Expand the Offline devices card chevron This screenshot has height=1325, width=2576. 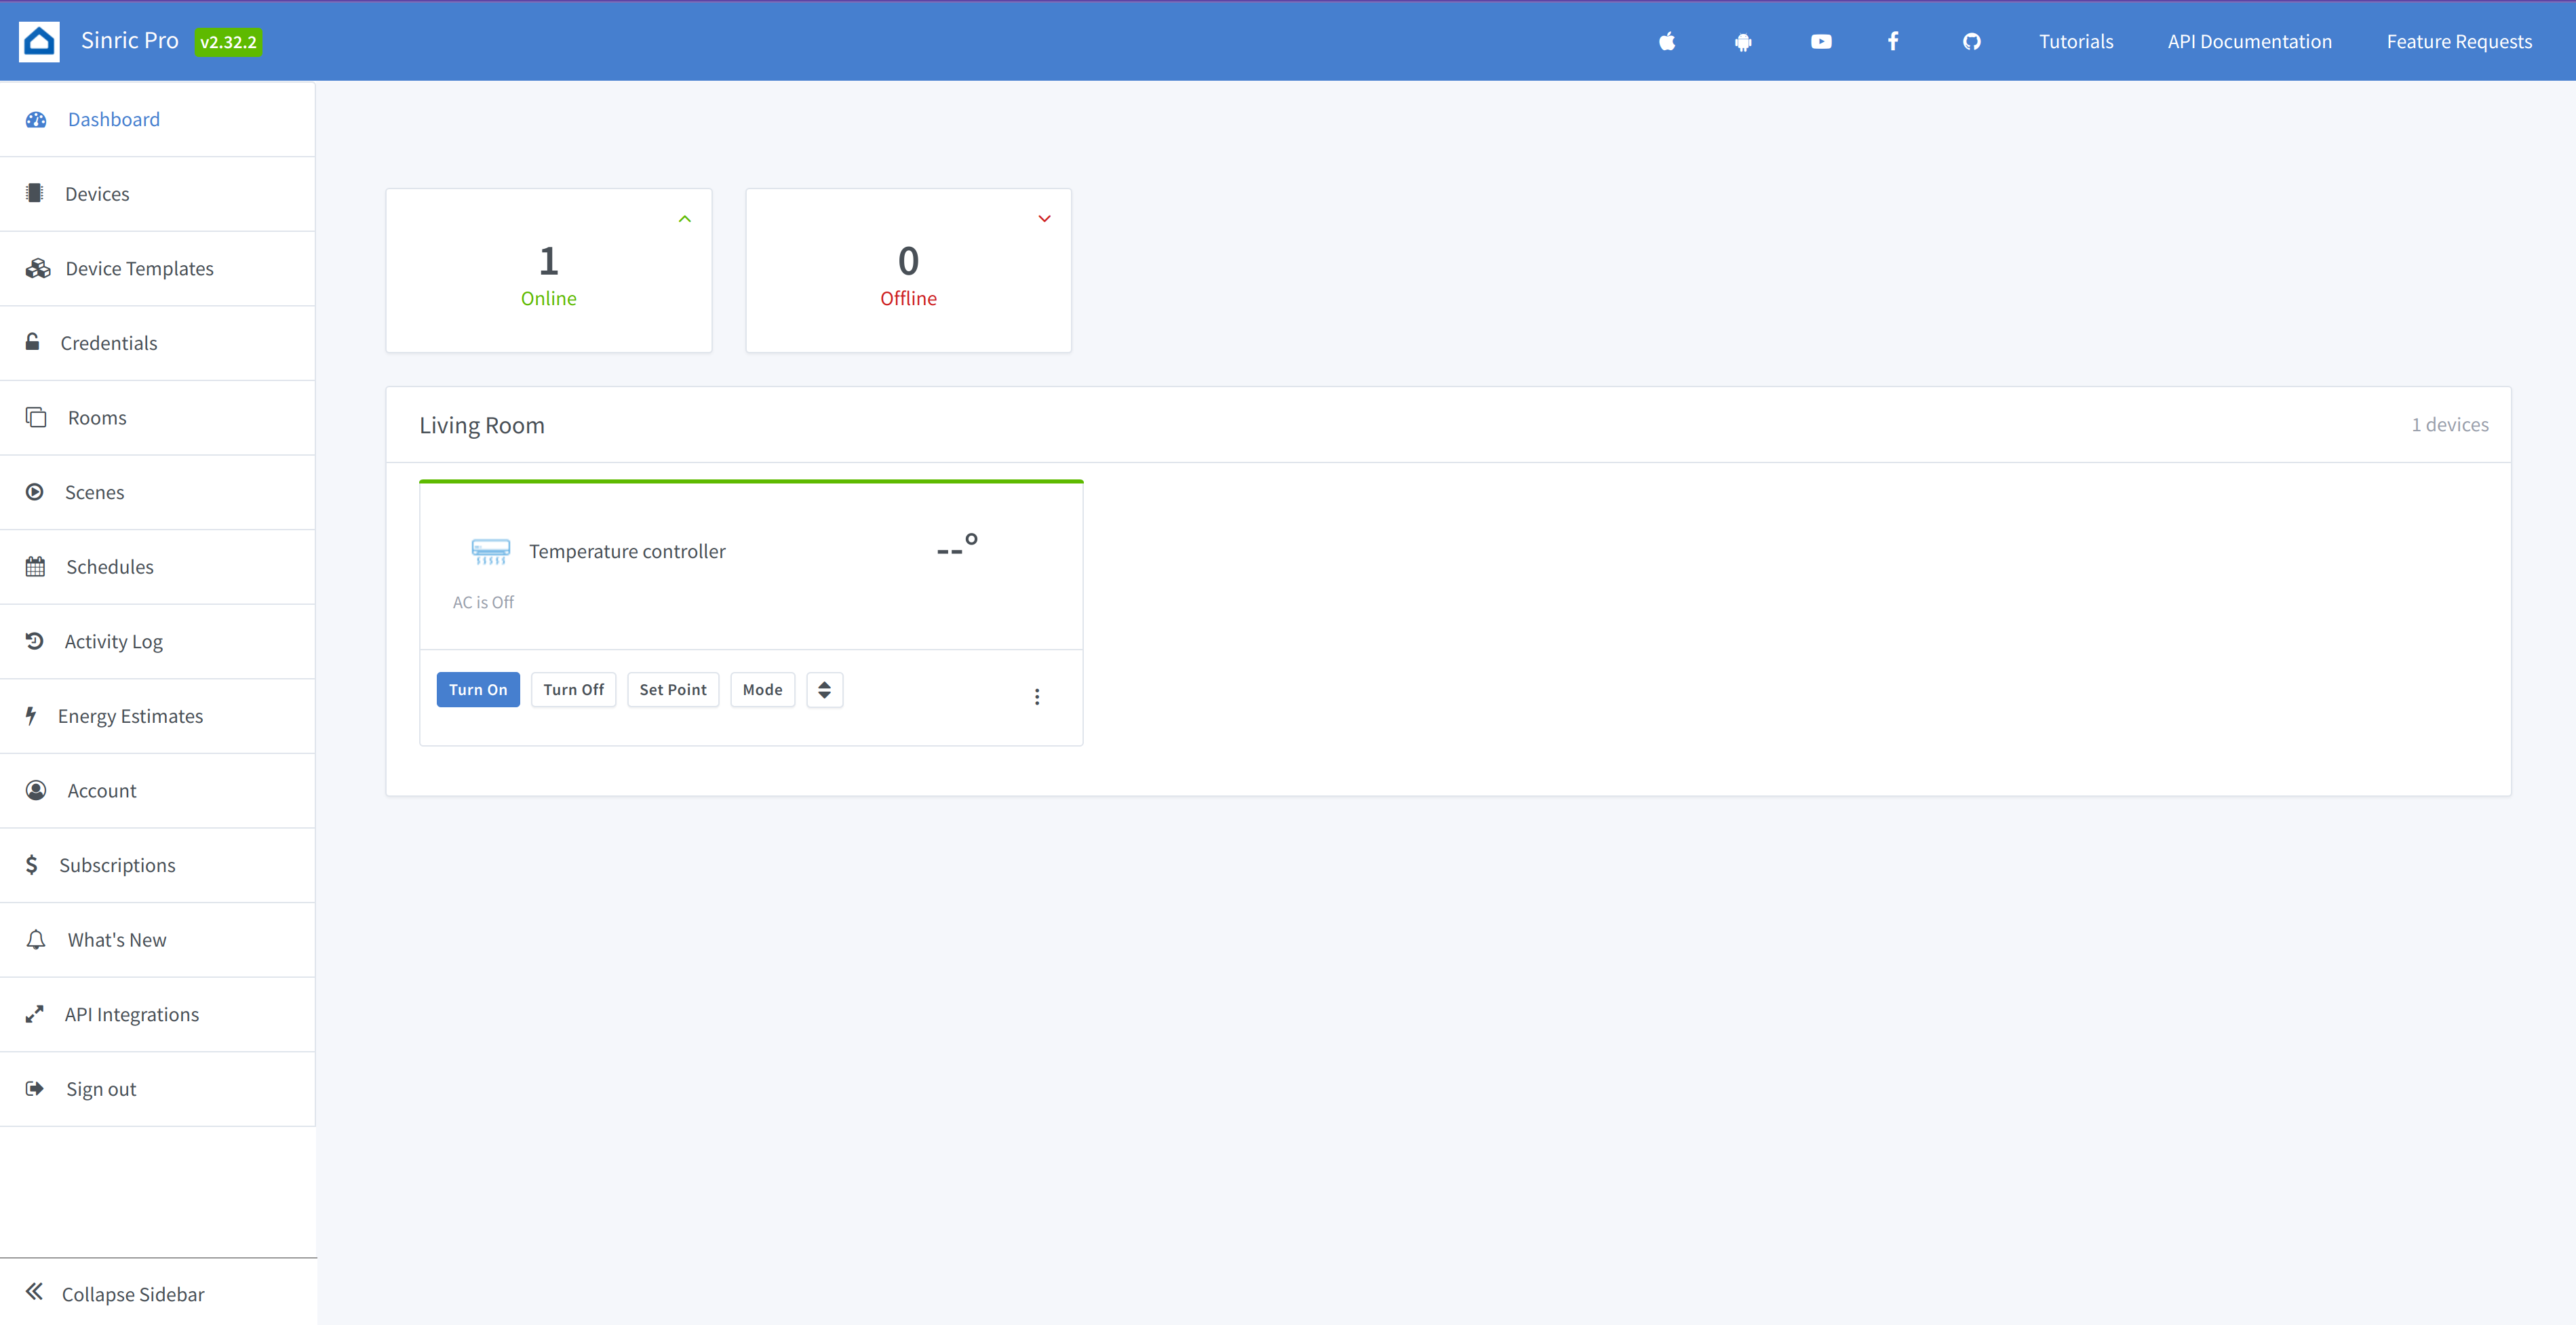coord(1044,219)
